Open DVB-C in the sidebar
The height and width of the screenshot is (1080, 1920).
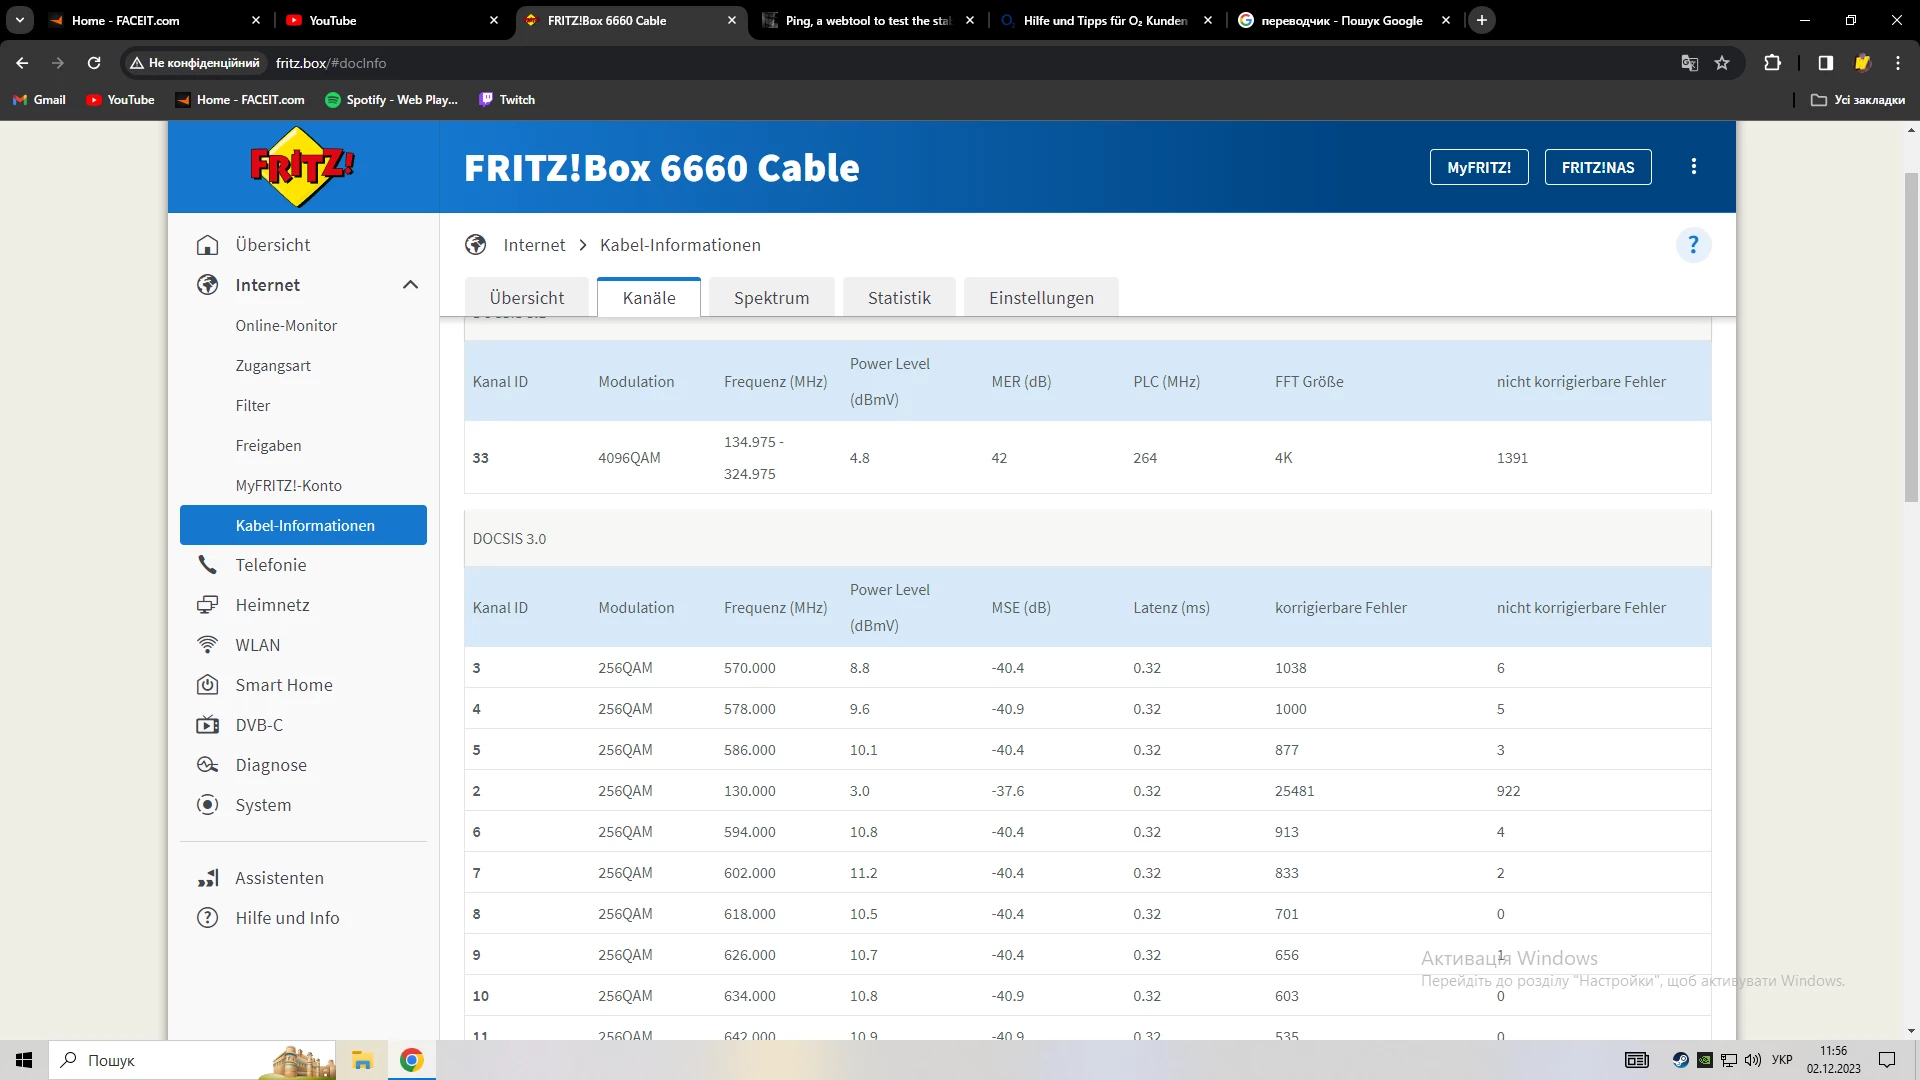[258, 725]
